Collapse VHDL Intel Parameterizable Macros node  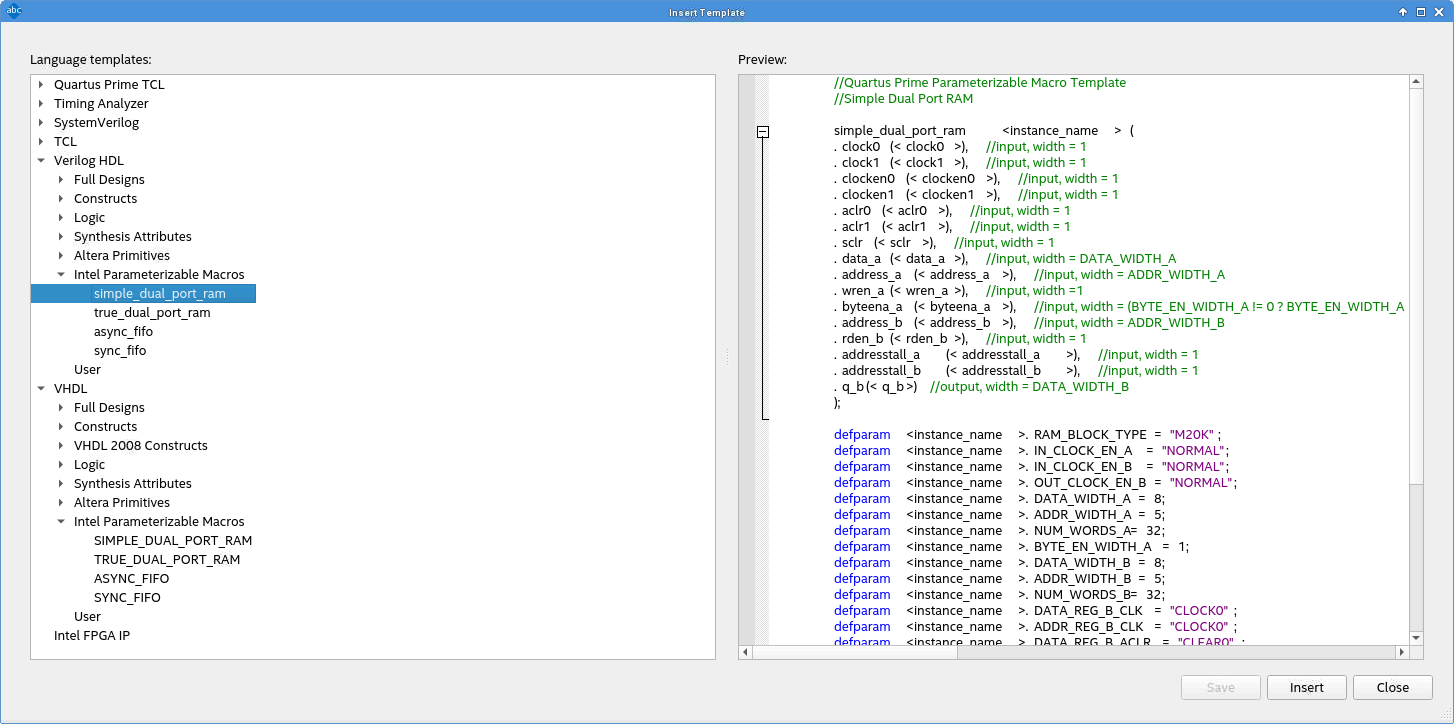click(61, 522)
